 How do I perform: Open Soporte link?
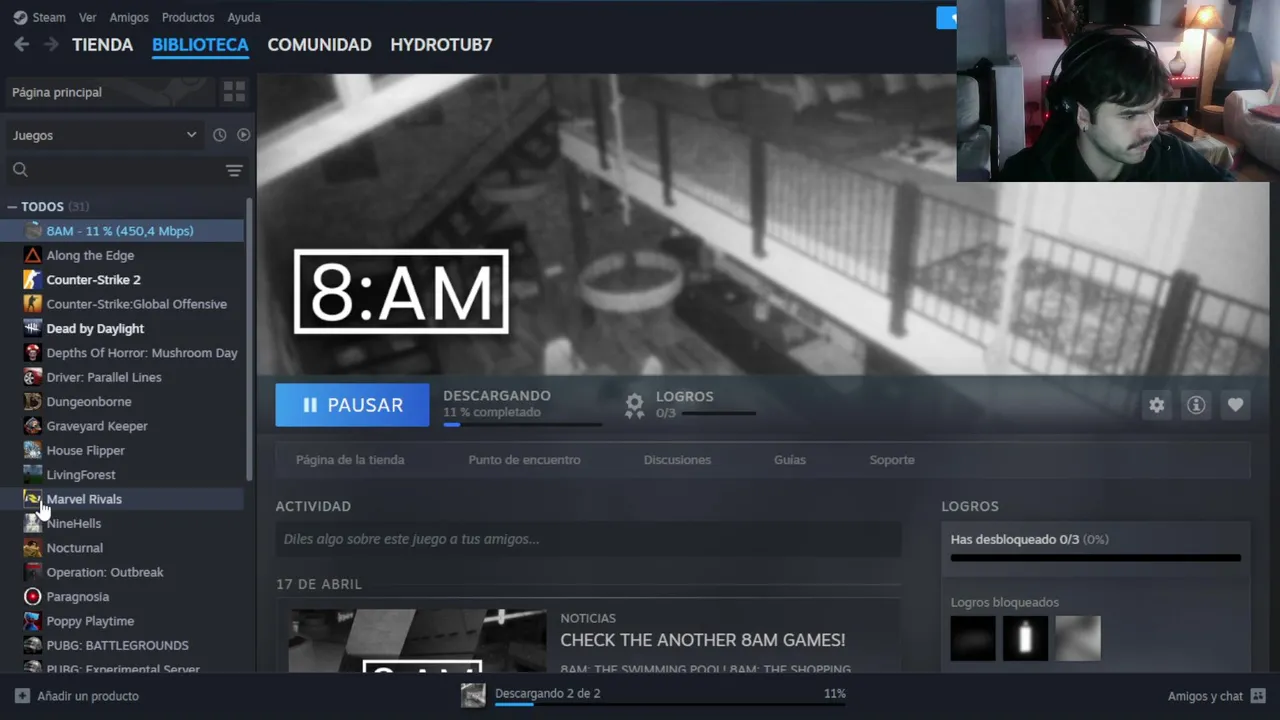pyautogui.click(x=892, y=460)
